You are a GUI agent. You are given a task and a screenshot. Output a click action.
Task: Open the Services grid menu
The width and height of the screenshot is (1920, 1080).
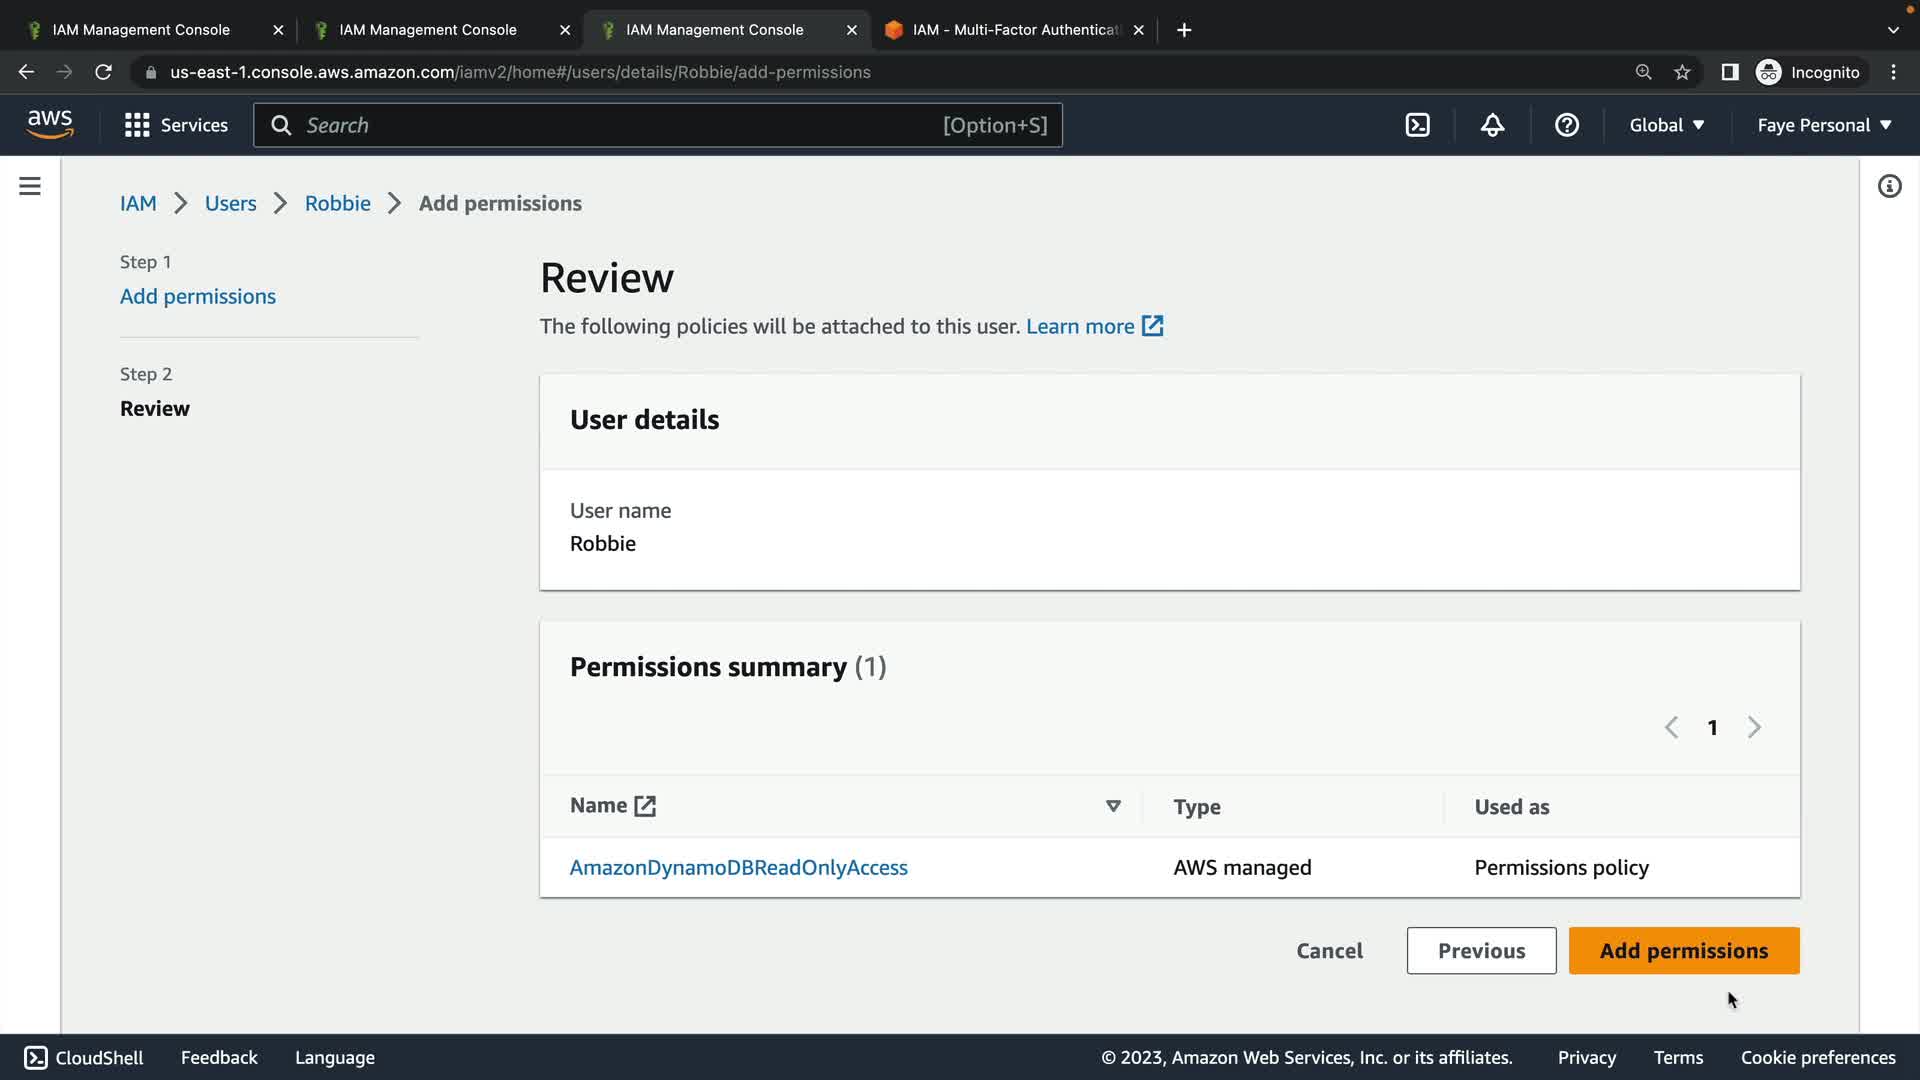137,125
